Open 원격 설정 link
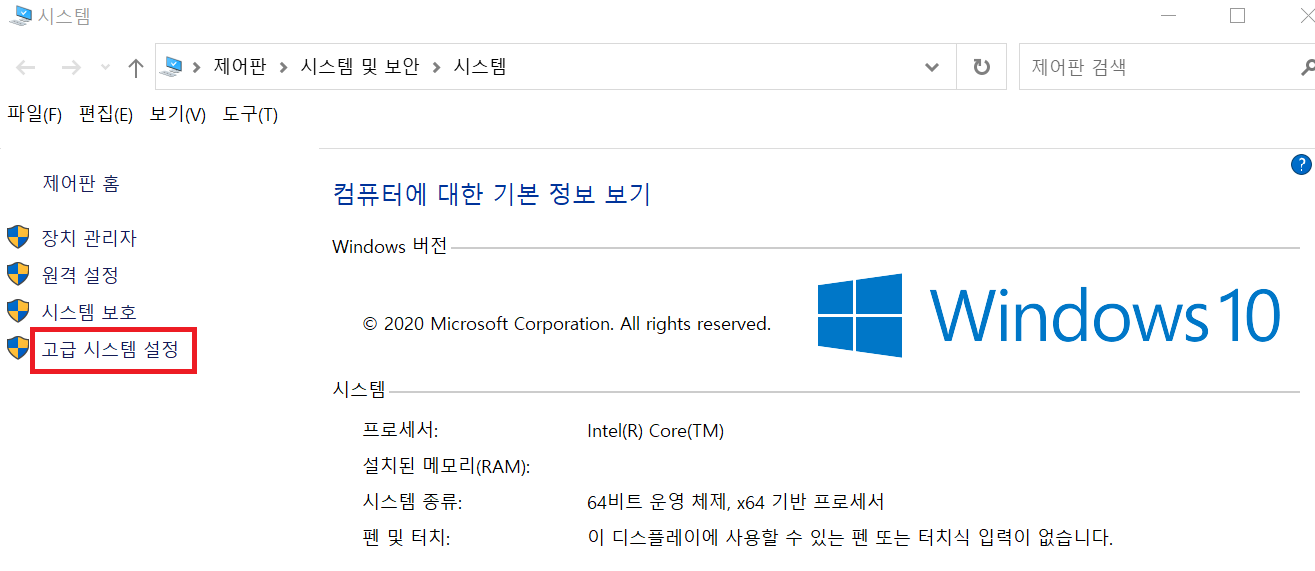This screenshot has width=1315, height=571. [80, 275]
